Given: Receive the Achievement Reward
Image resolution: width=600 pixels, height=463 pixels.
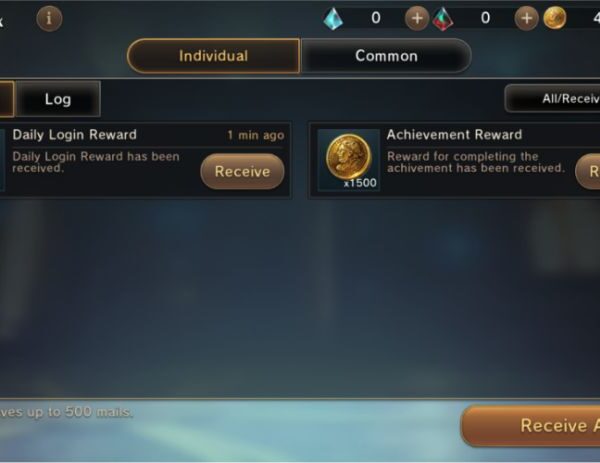Looking at the screenshot, I should 588,171.
